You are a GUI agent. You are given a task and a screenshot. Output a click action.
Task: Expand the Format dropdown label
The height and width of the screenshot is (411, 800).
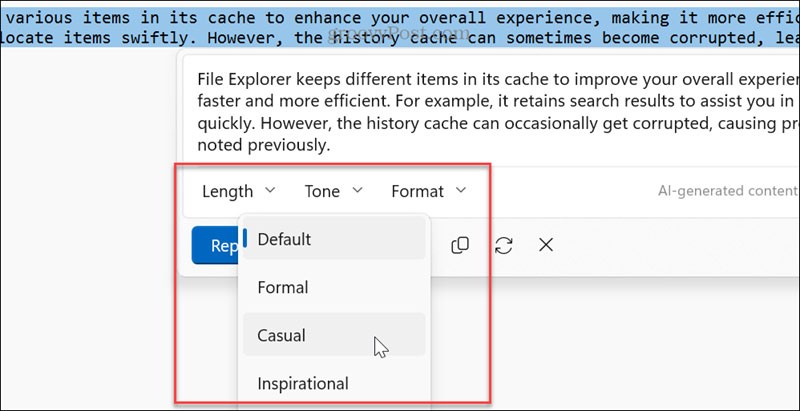[x=417, y=191]
